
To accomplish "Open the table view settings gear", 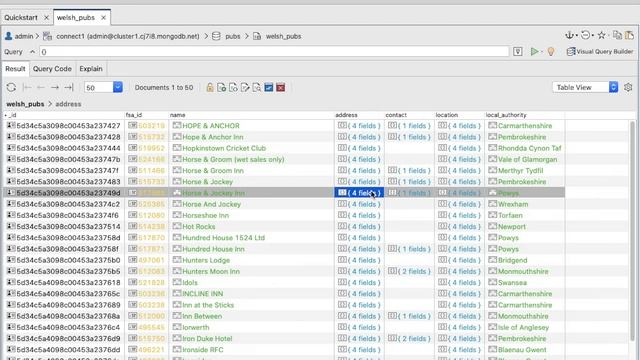I will (x=628, y=87).
